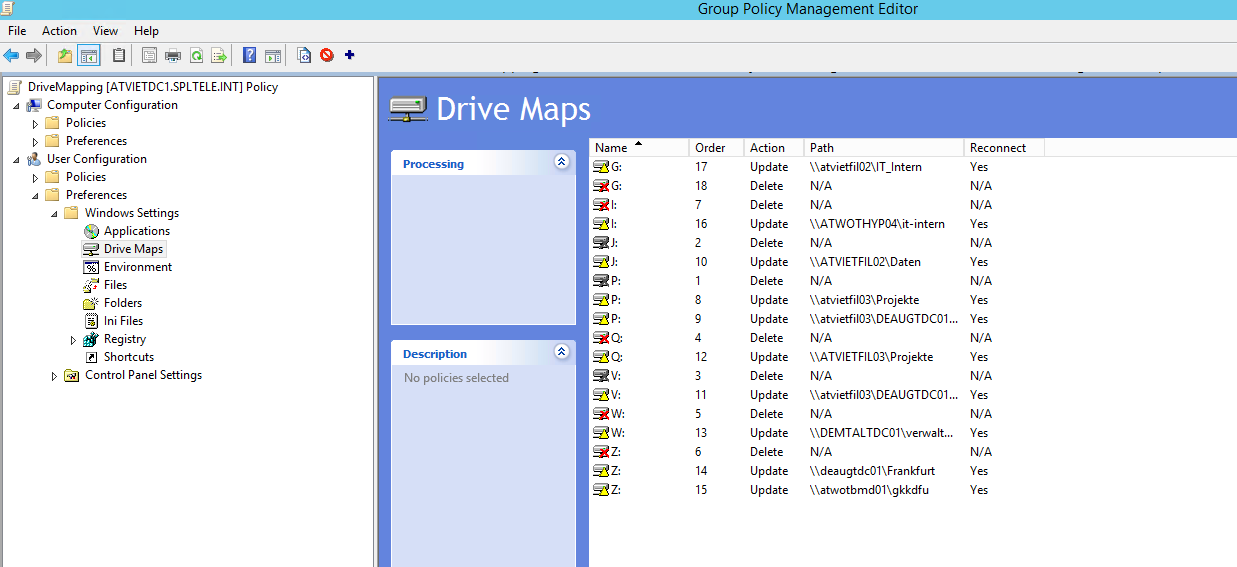Click the drive icon of P: order 9
This screenshot has width=1237, height=567.
click(x=601, y=319)
